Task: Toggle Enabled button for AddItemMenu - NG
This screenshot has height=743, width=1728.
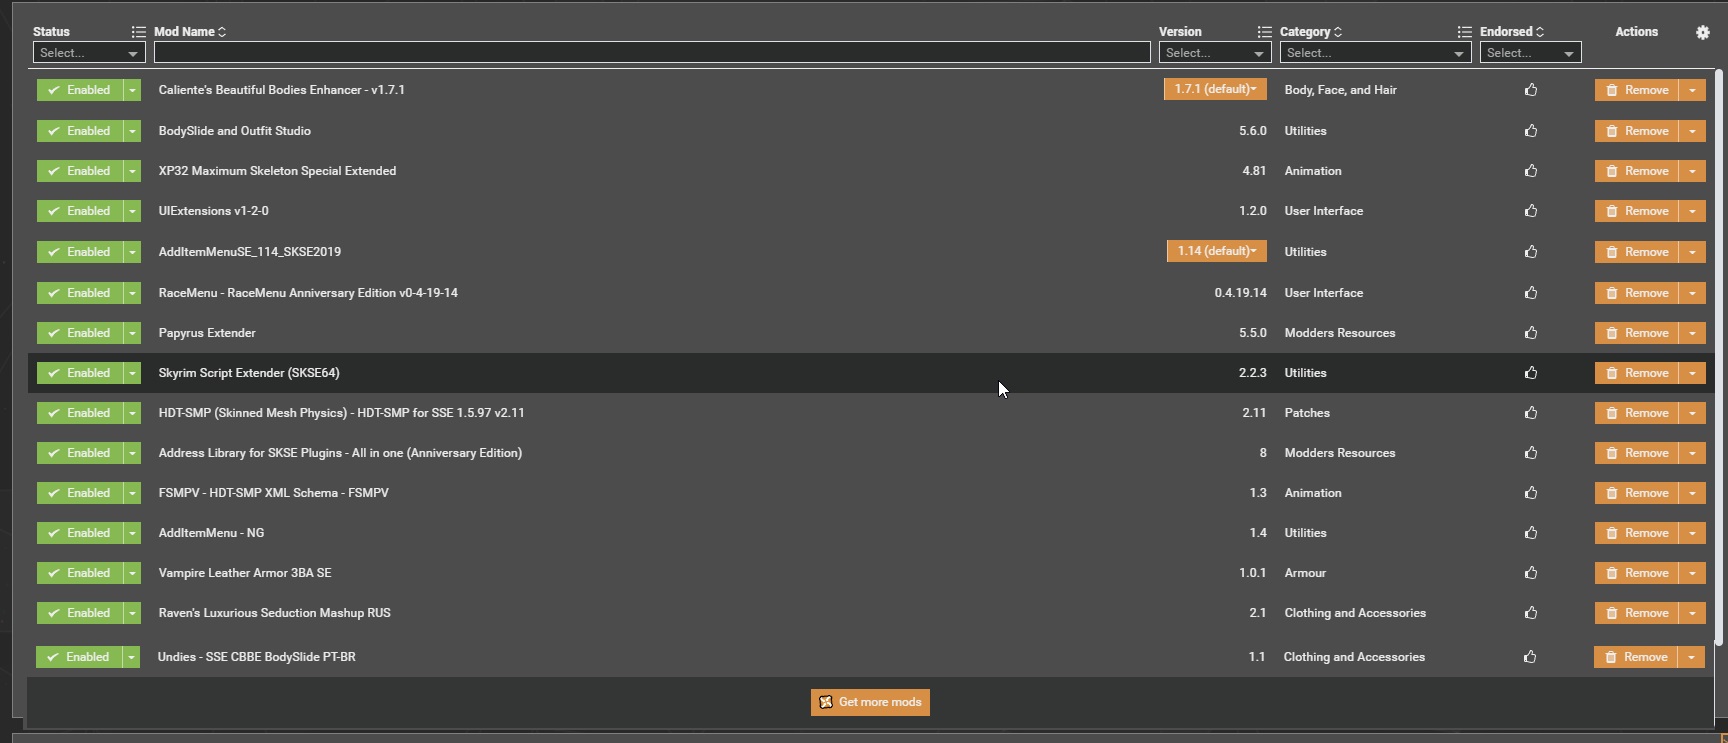Action: point(79,533)
